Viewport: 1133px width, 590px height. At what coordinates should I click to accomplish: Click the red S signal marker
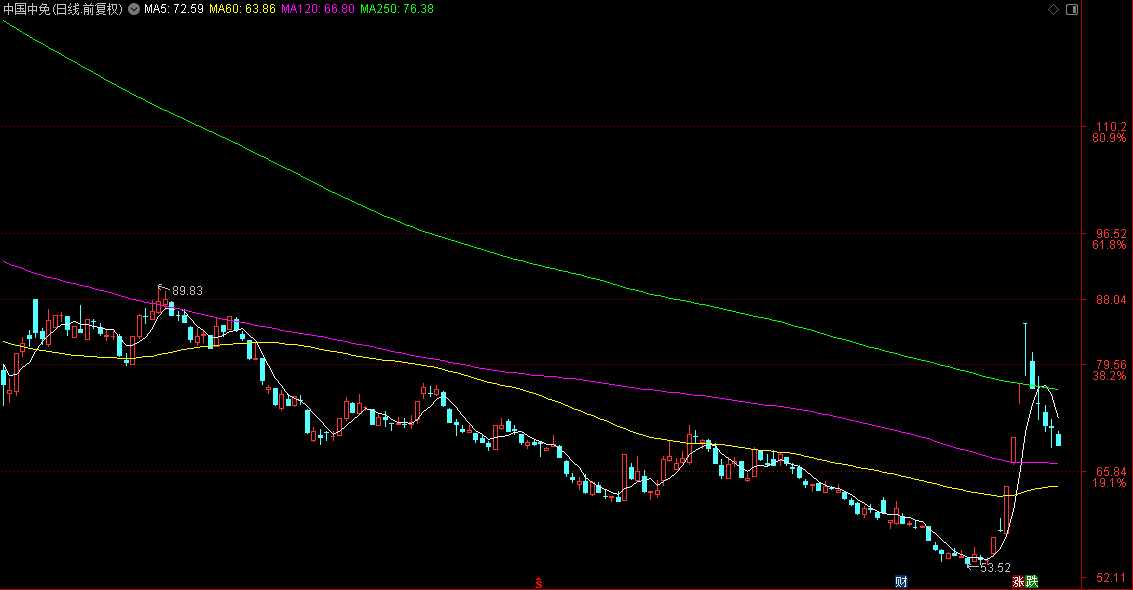tap(538, 582)
